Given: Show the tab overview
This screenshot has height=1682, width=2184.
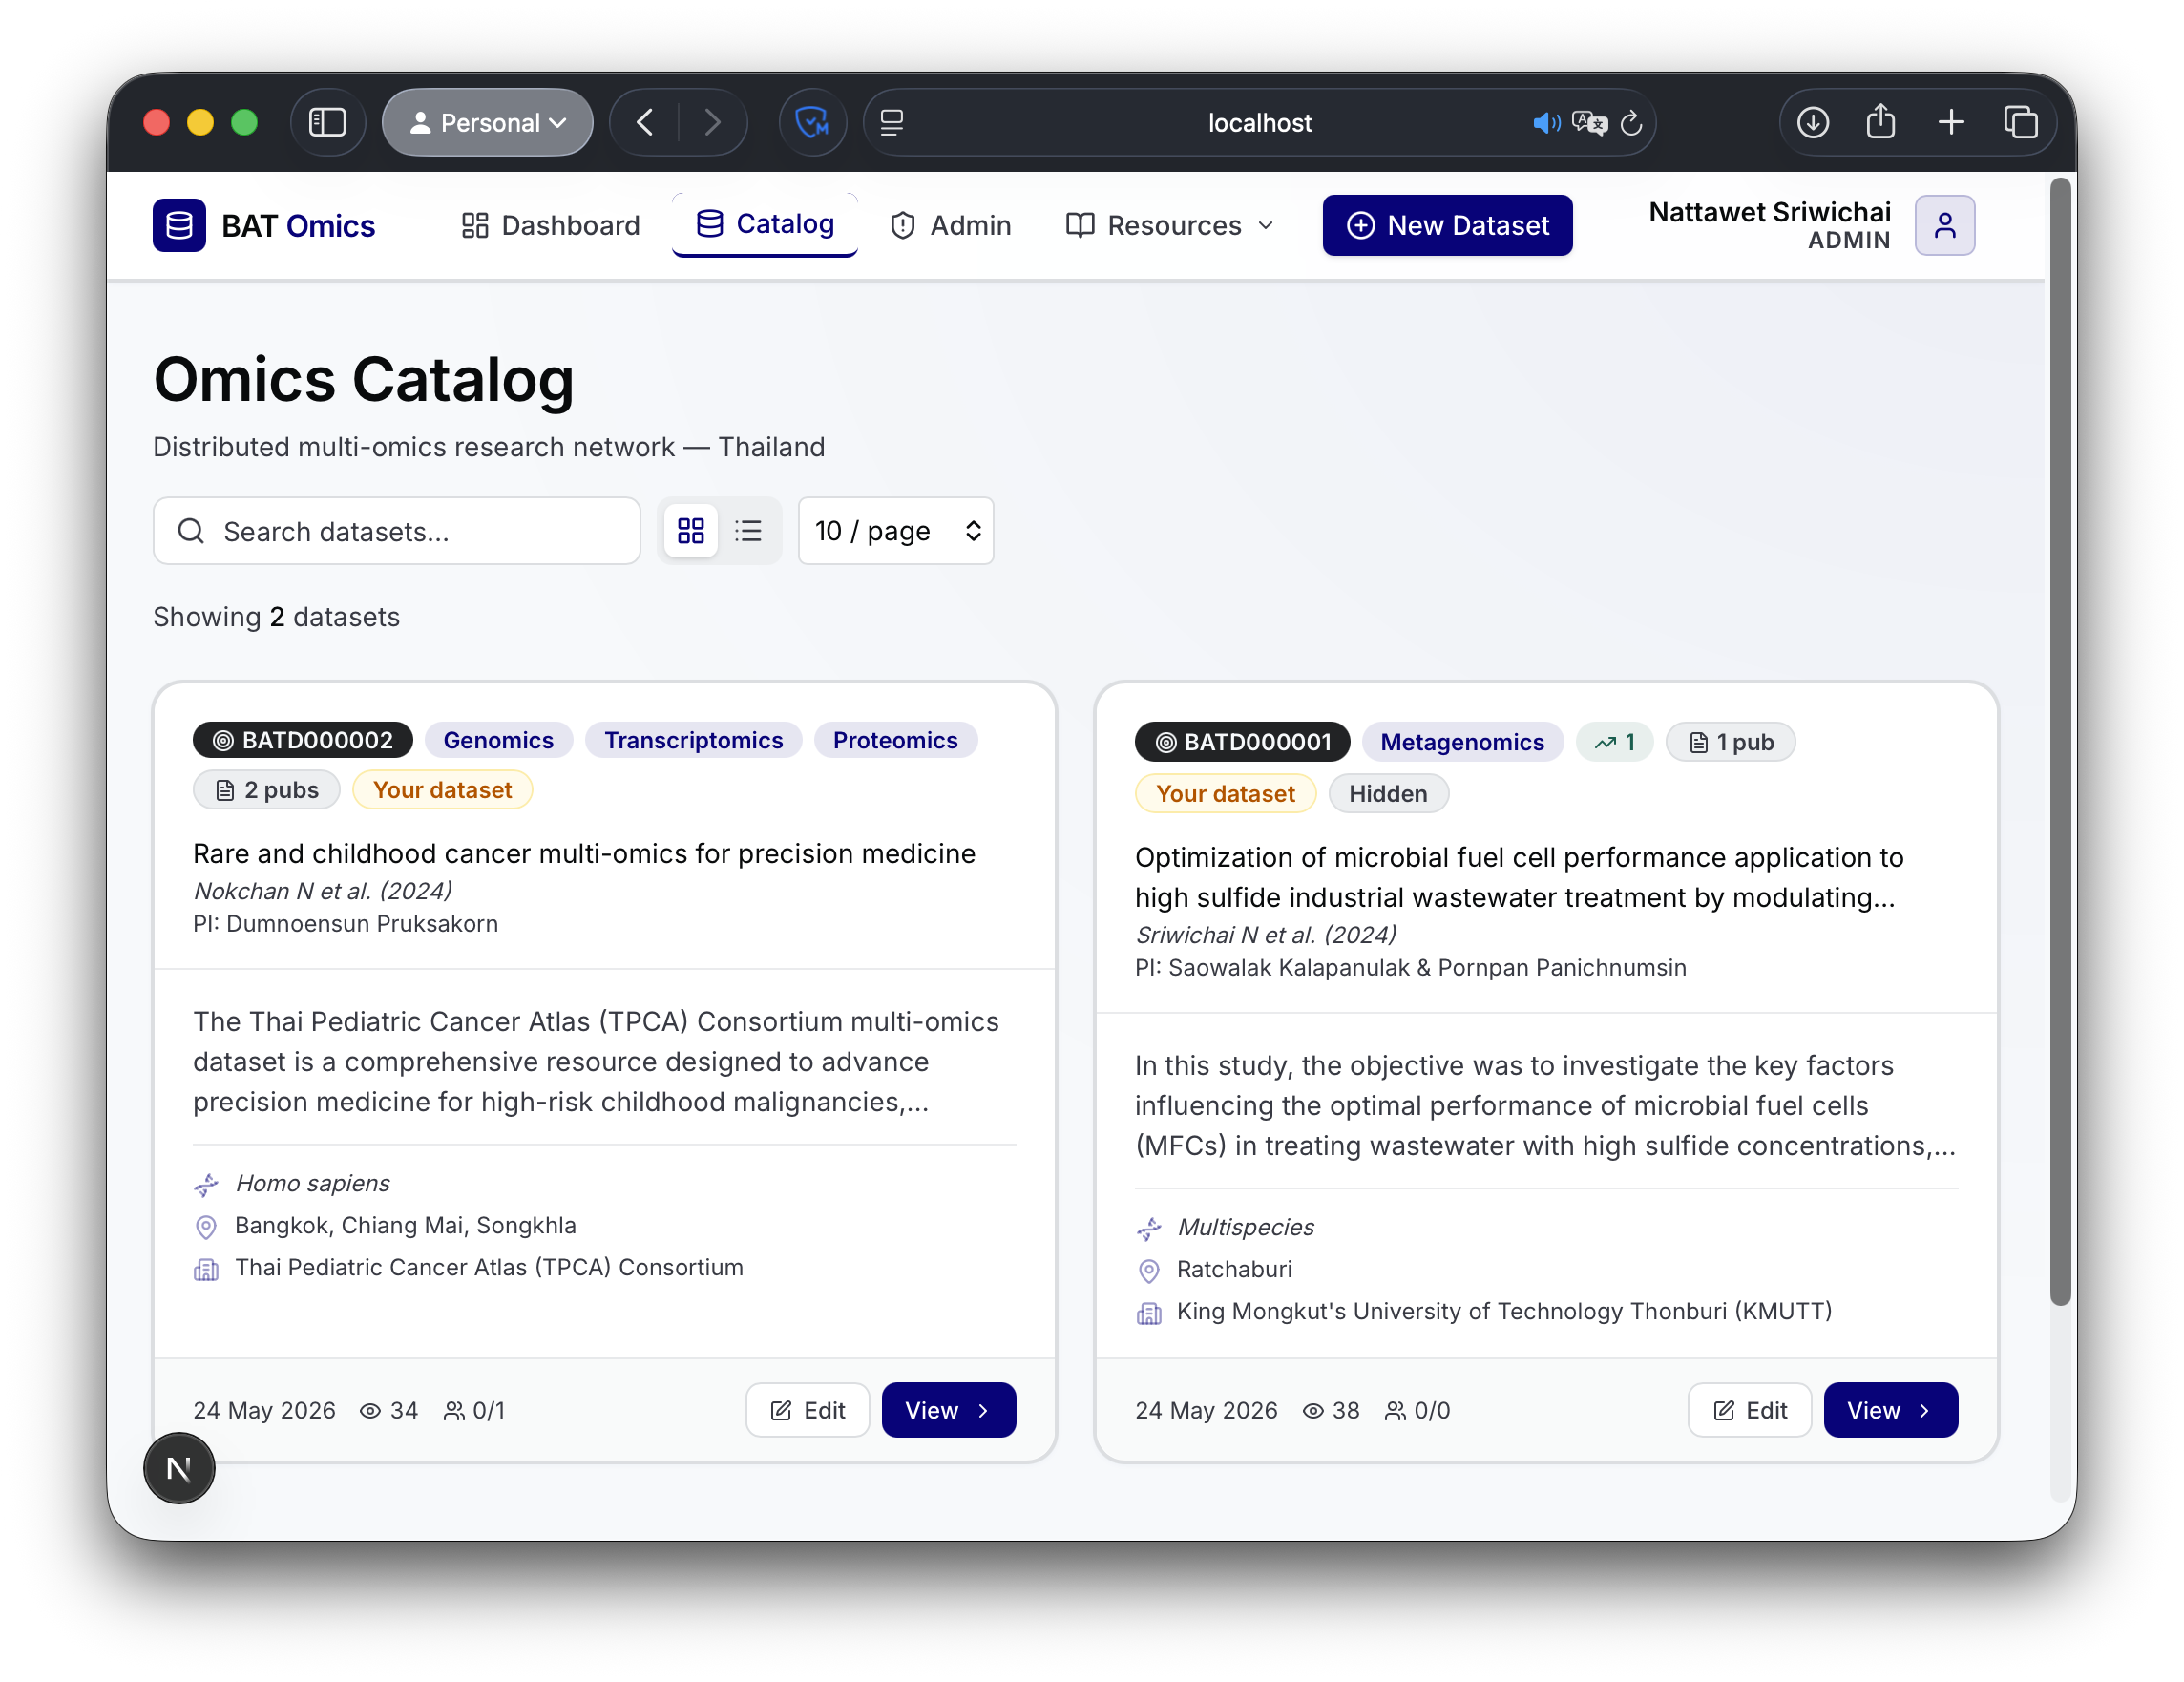Looking at the screenshot, I should click(2021, 122).
